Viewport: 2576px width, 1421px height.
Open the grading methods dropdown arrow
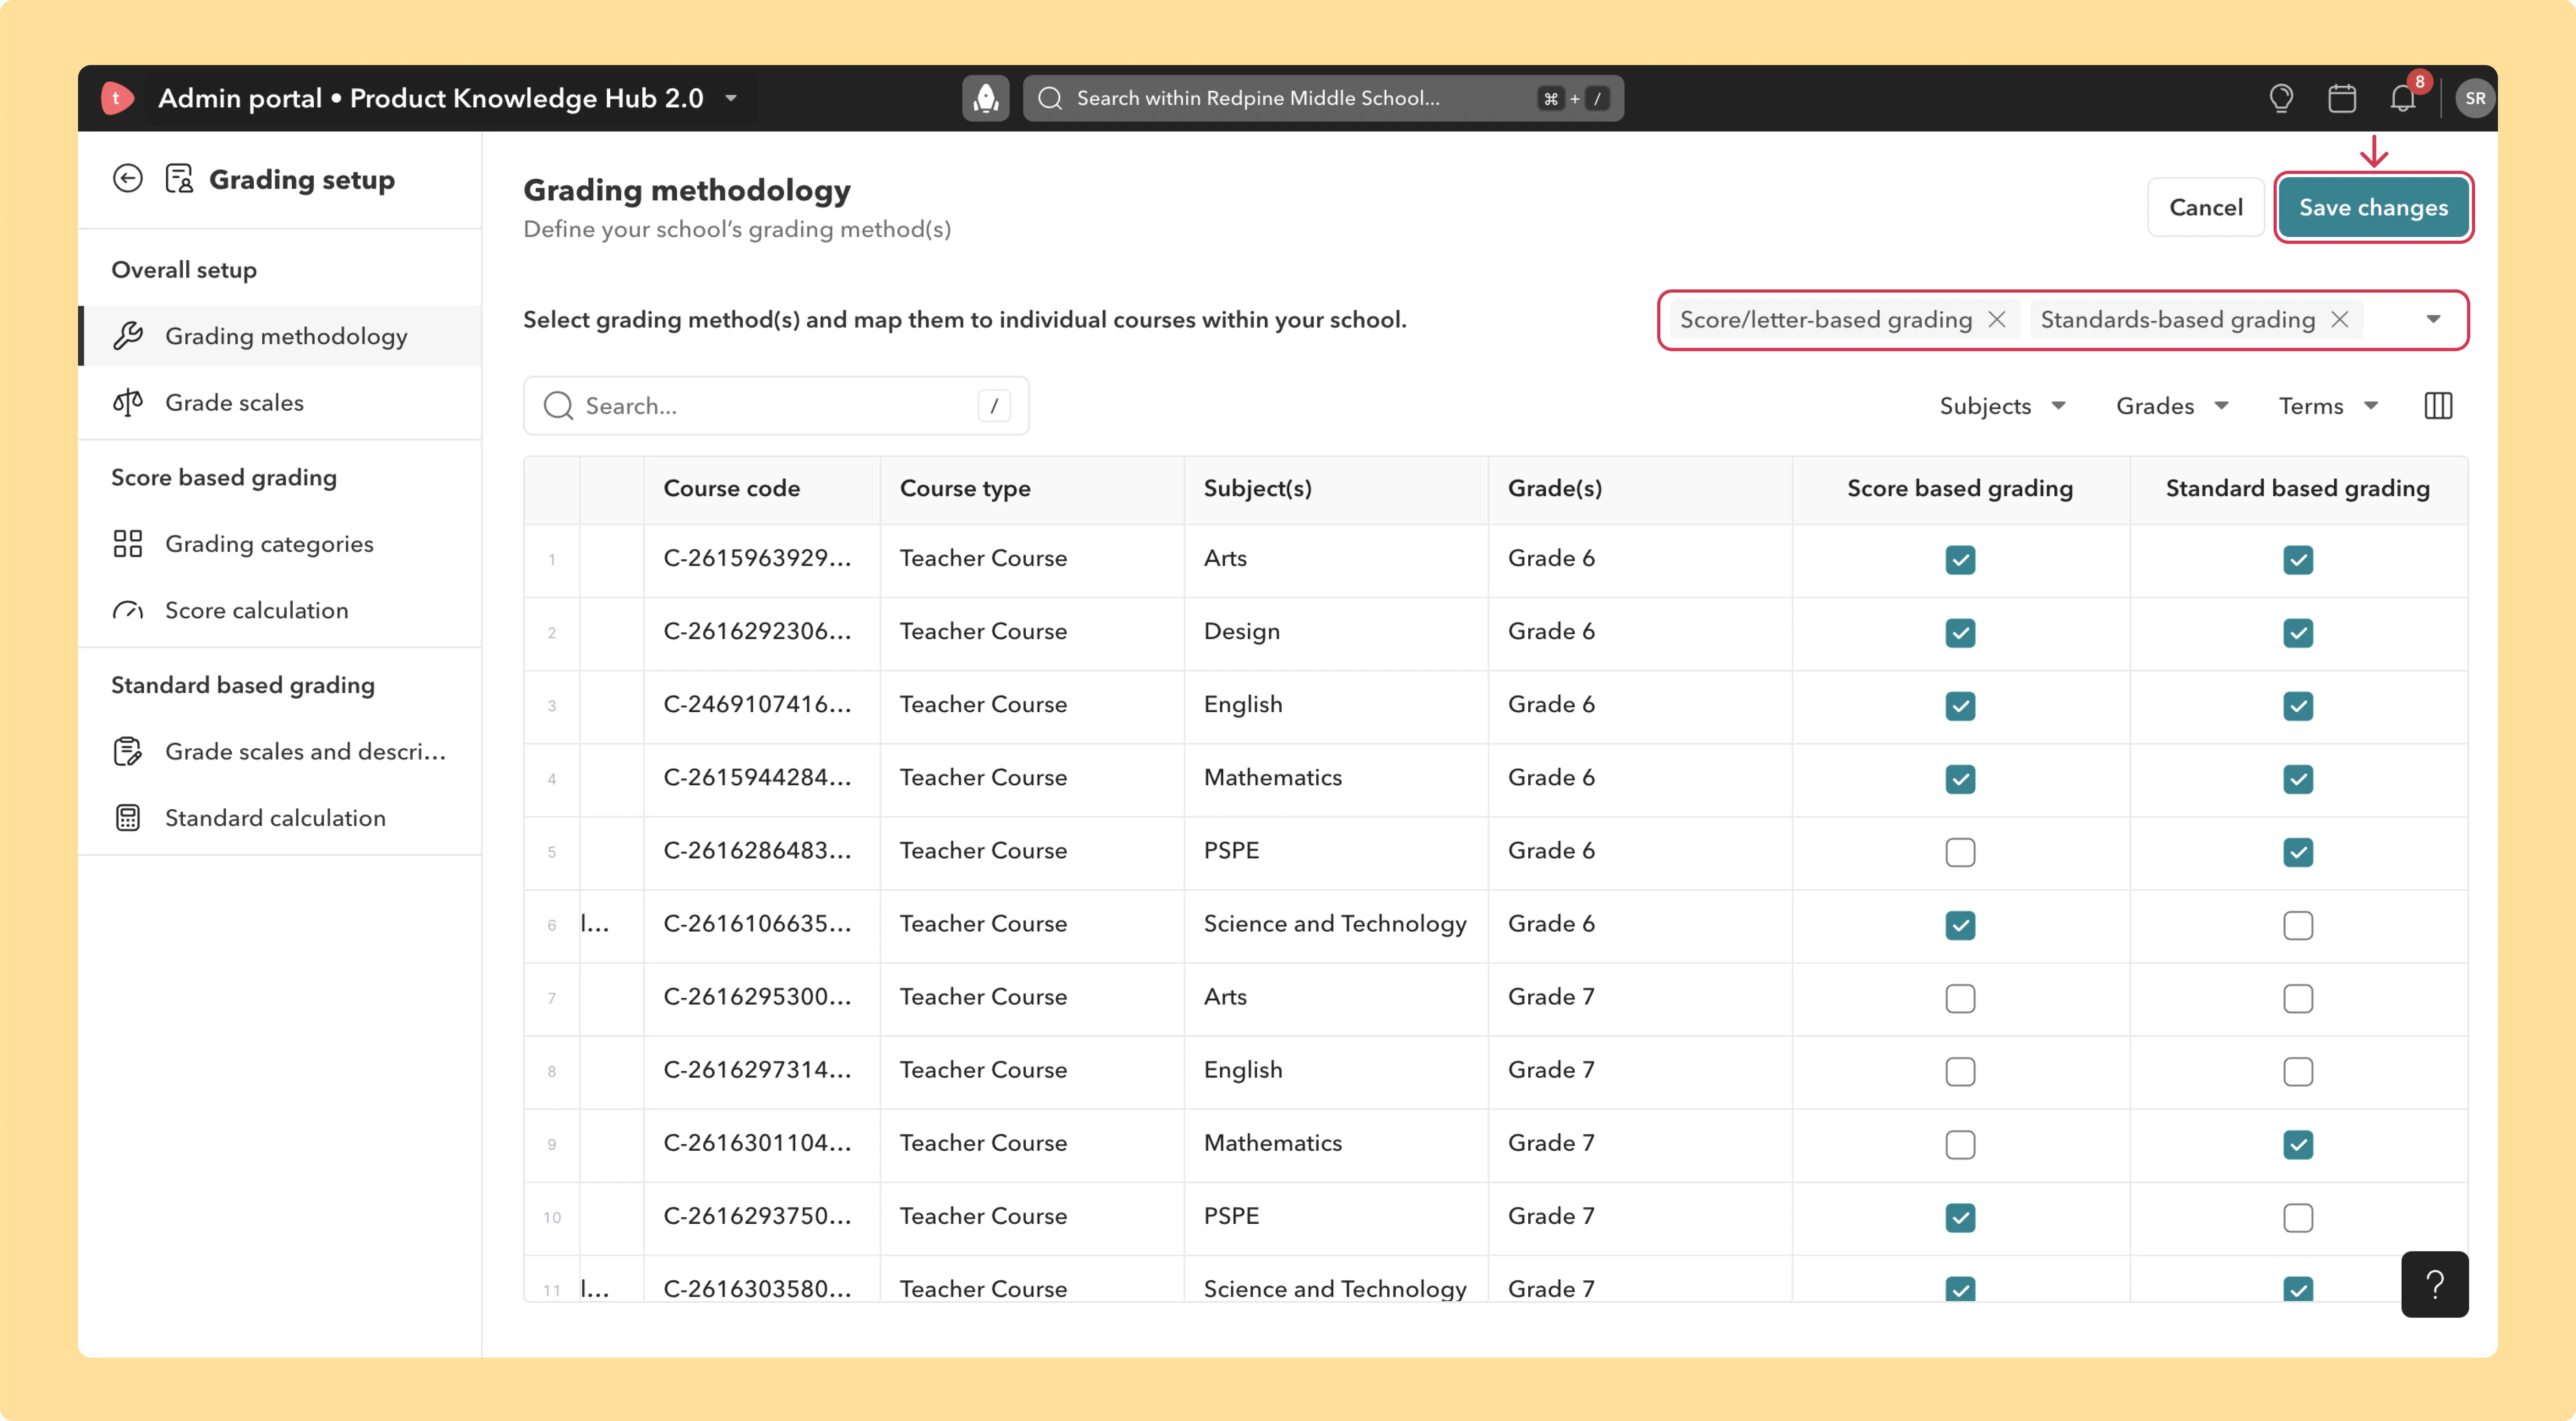click(2433, 319)
